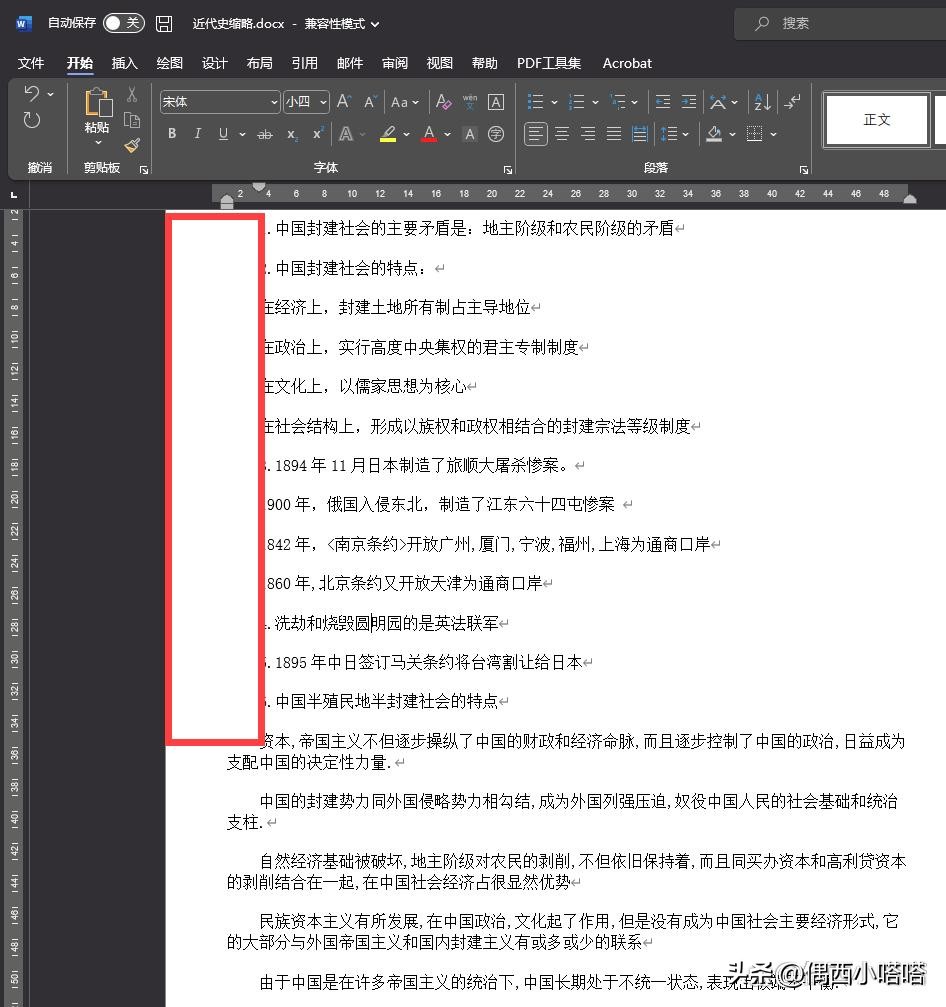
Task: Click the Copy icon
Action: 132,120
